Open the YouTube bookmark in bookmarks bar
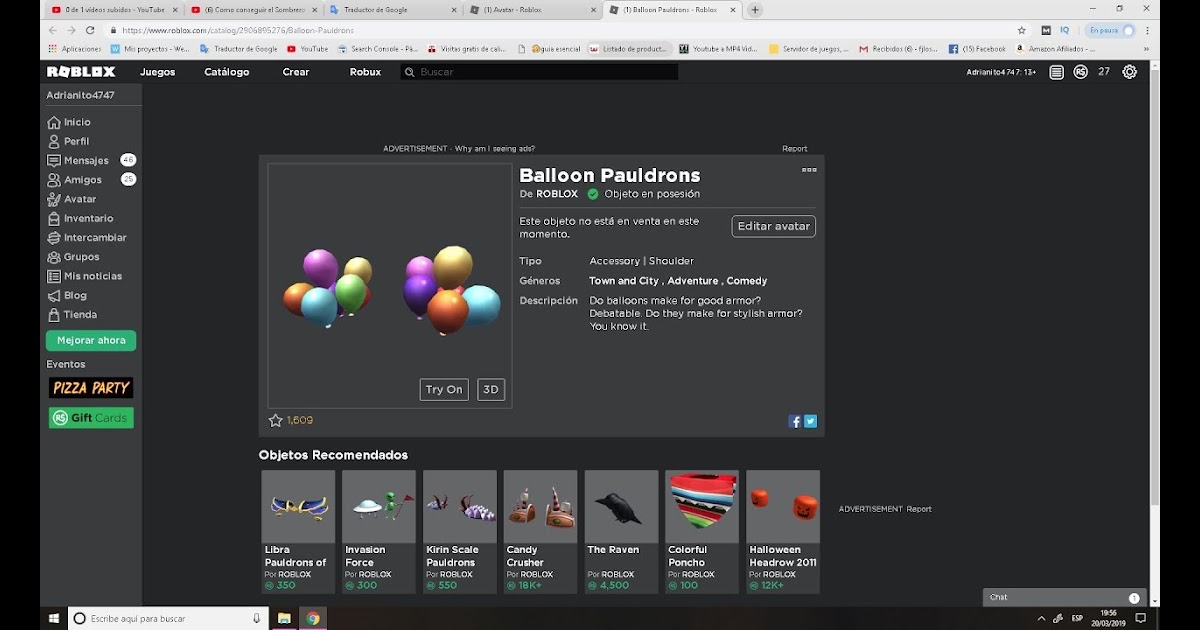Image resolution: width=1200 pixels, height=630 pixels. (307, 48)
